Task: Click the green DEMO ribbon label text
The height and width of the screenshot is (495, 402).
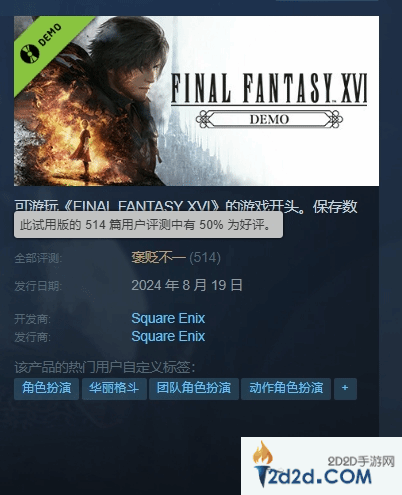Action: pos(50,35)
